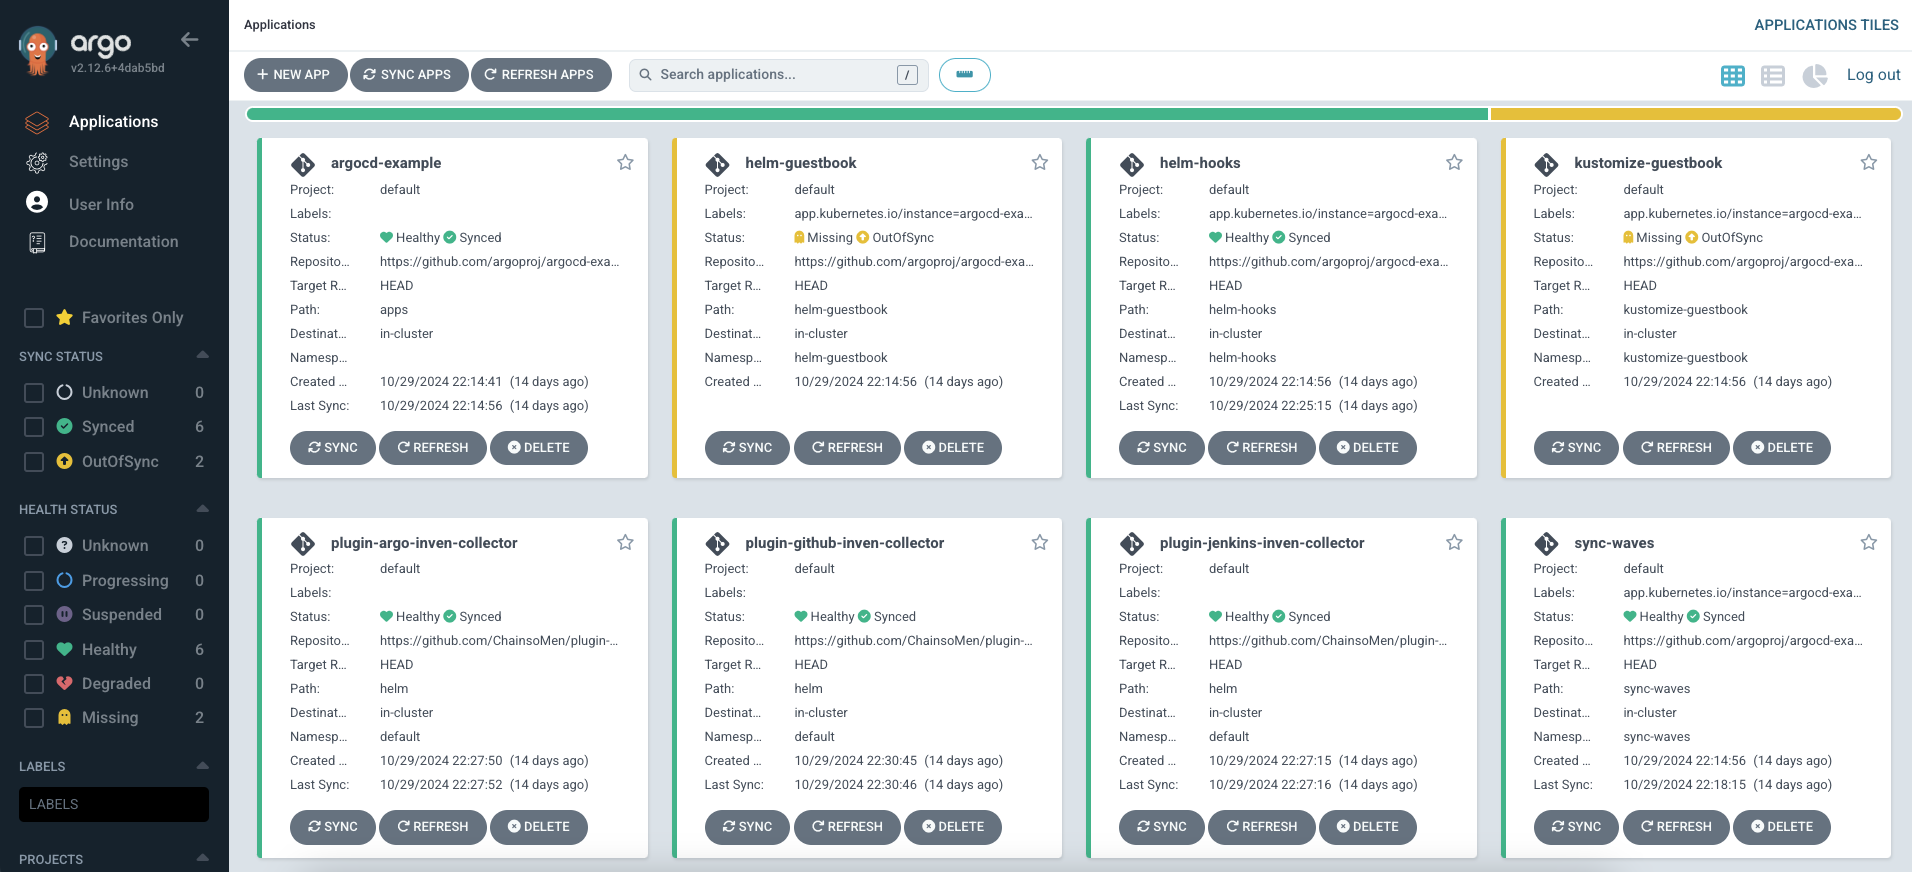The image size is (1912, 872).
Task: Check health status Unknown filter
Action: point(34,546)
